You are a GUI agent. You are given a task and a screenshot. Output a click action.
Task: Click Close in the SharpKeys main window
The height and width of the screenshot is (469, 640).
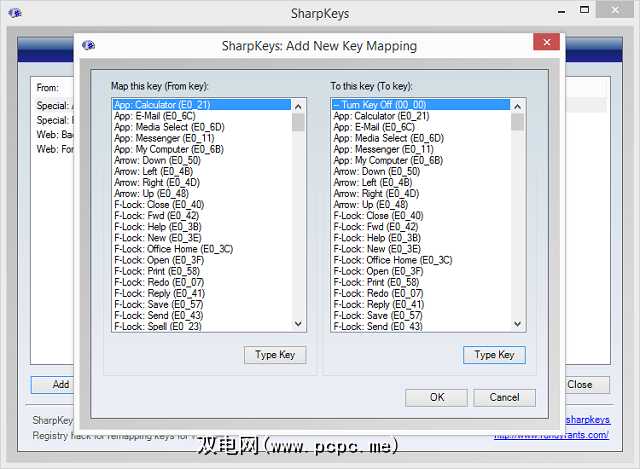587,385
